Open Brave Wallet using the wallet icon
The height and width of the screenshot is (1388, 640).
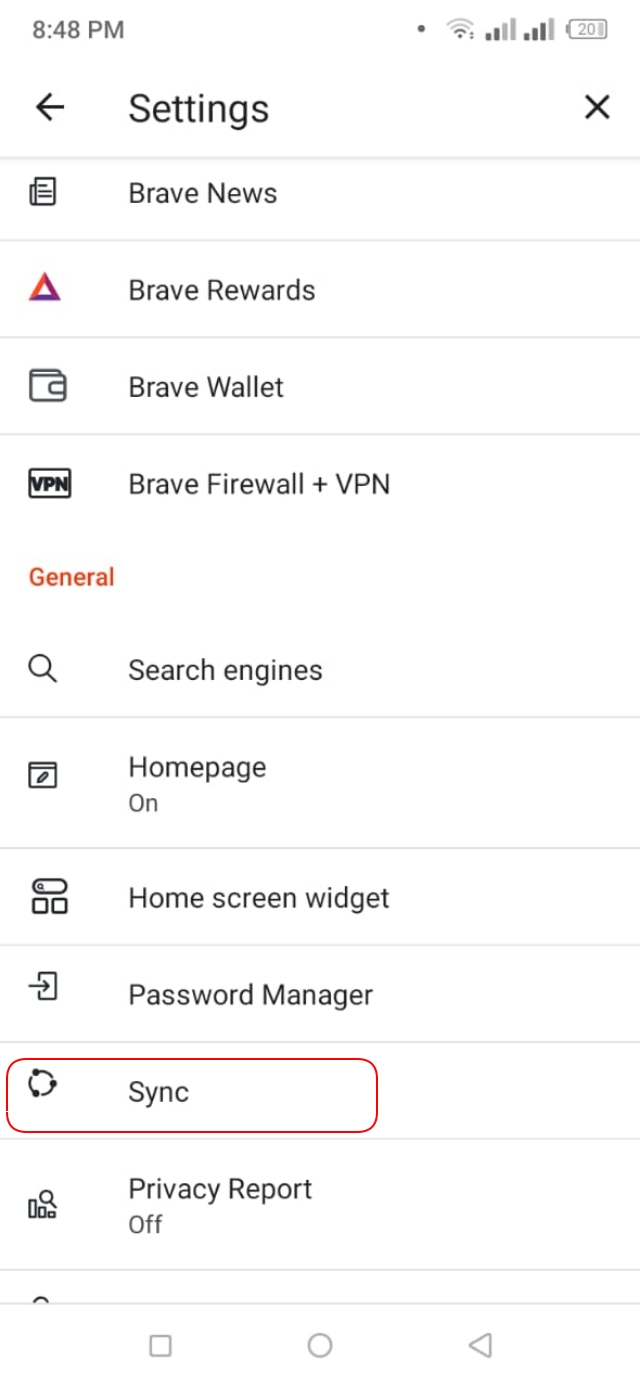click(x=42, y=387)
